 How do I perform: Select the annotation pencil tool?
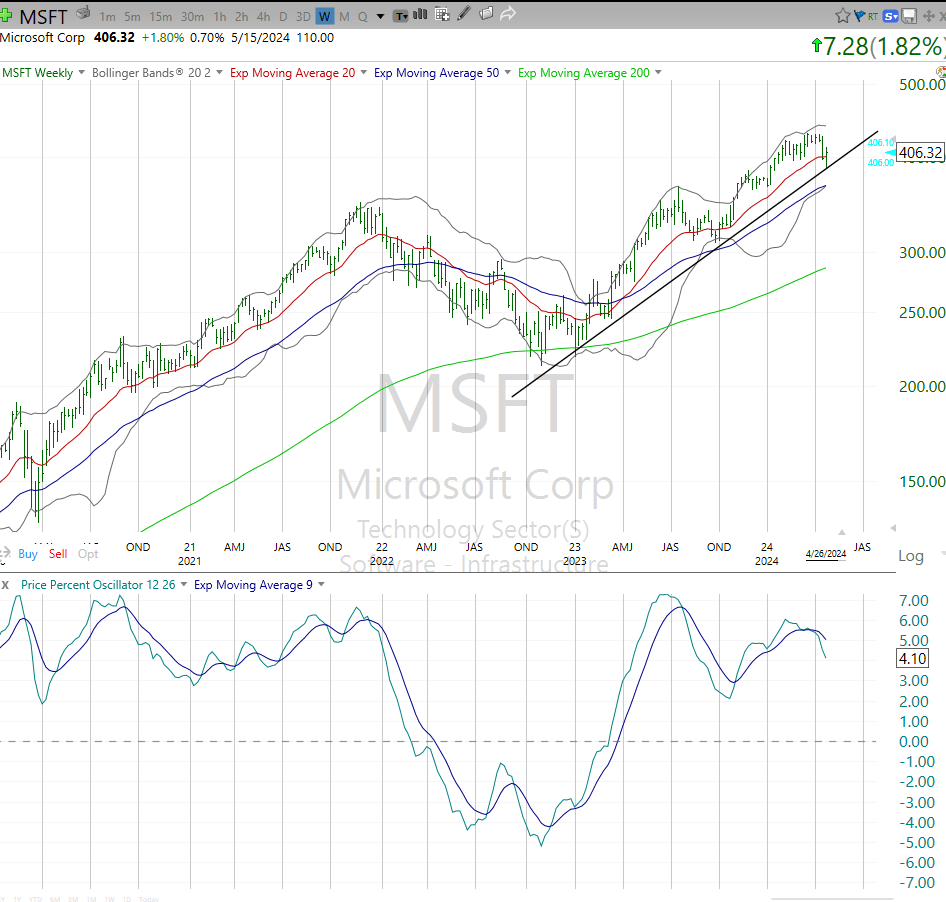462,14
